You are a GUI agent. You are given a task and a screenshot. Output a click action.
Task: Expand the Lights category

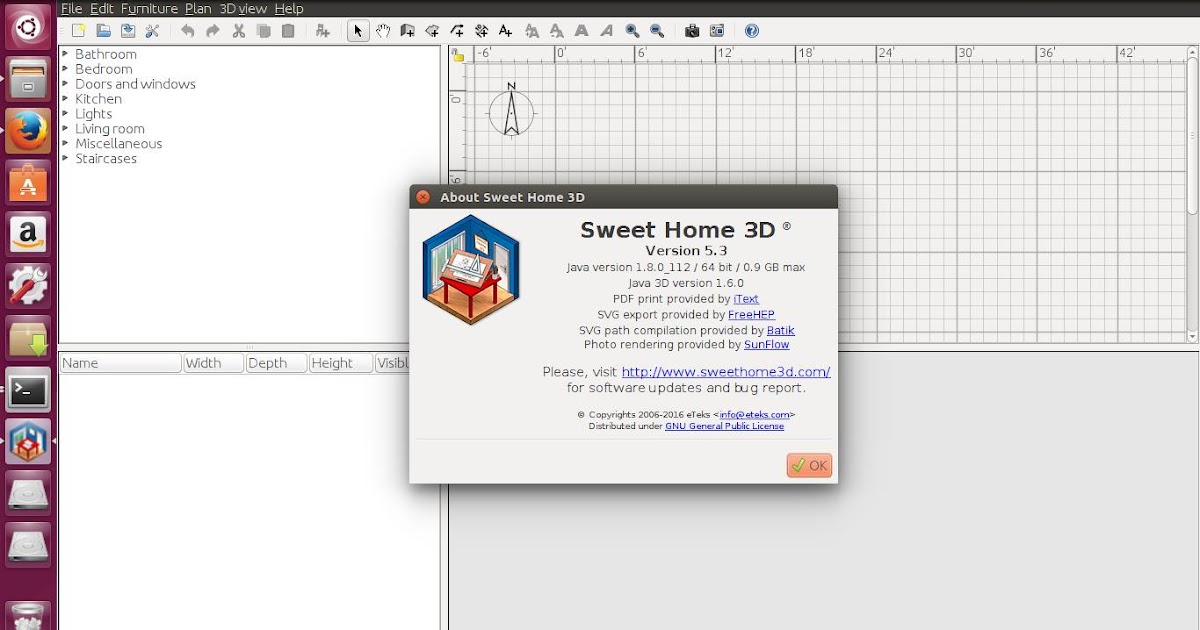tap(65, 114)
